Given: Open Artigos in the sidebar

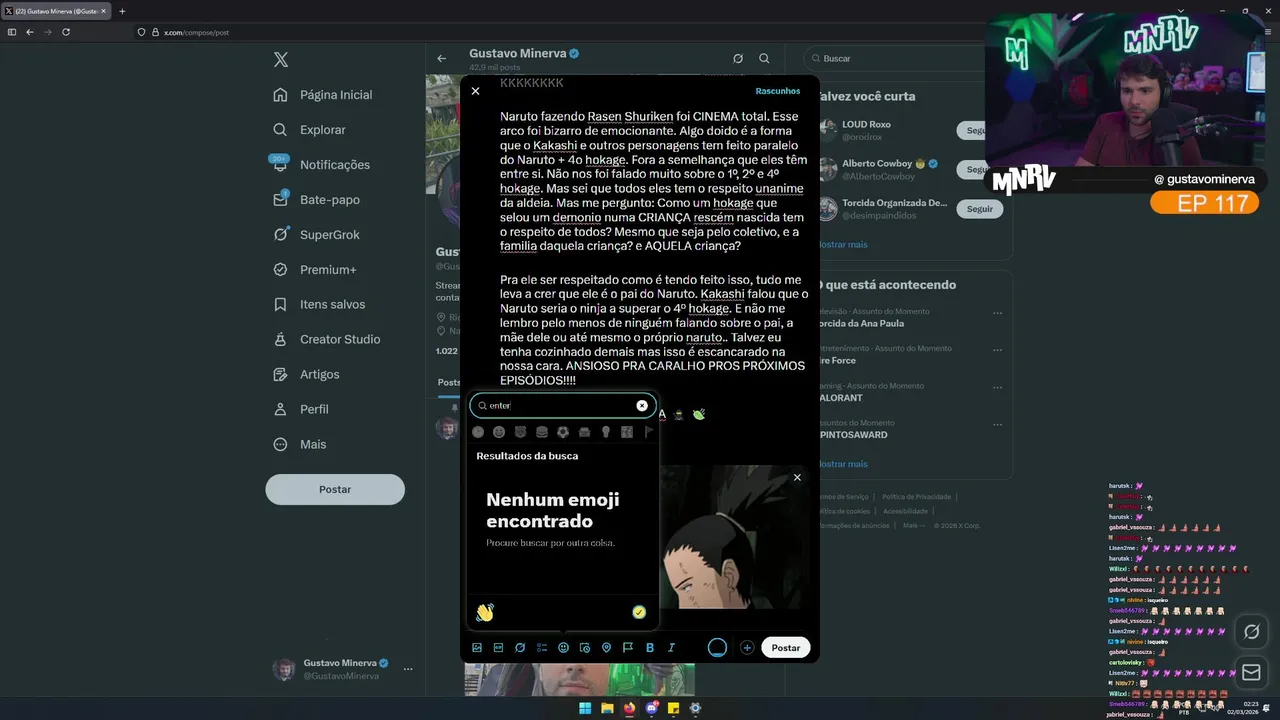Looking at the screenshot, I should 306,375.
